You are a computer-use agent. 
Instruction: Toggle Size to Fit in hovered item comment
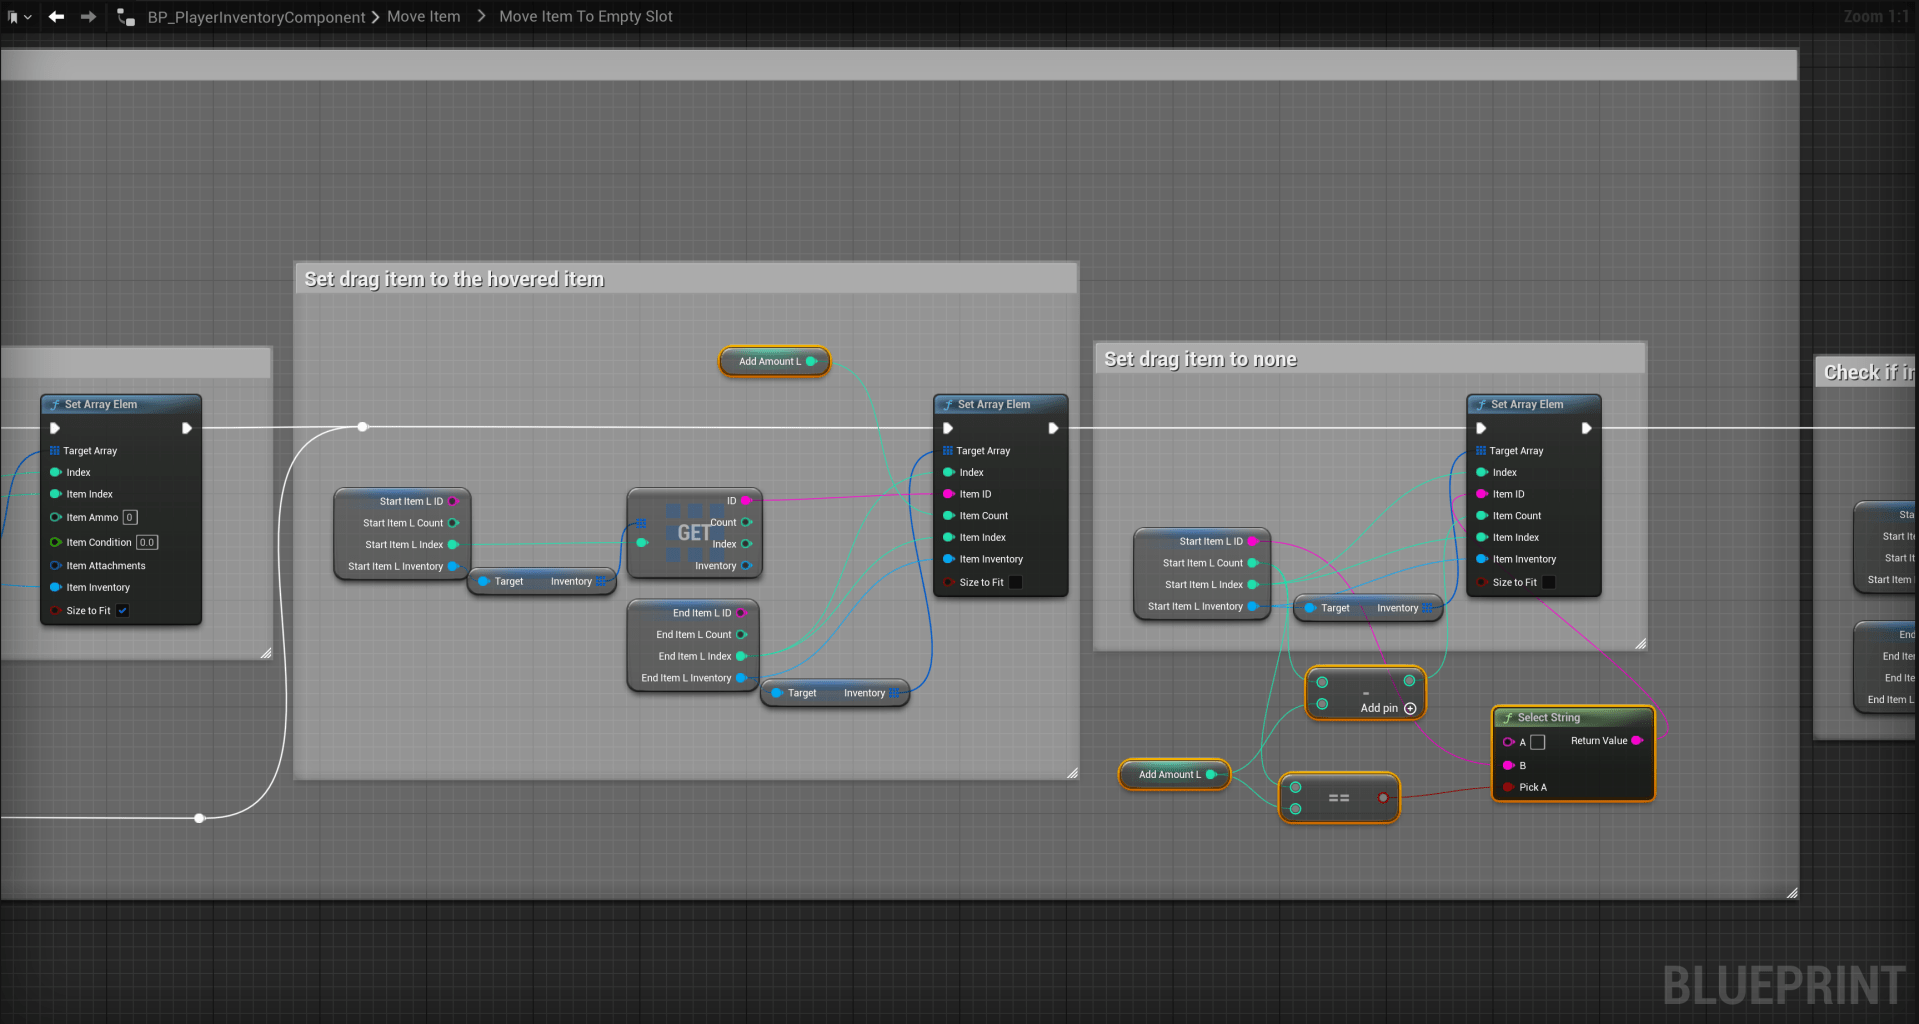click(x=1015, y=582)
